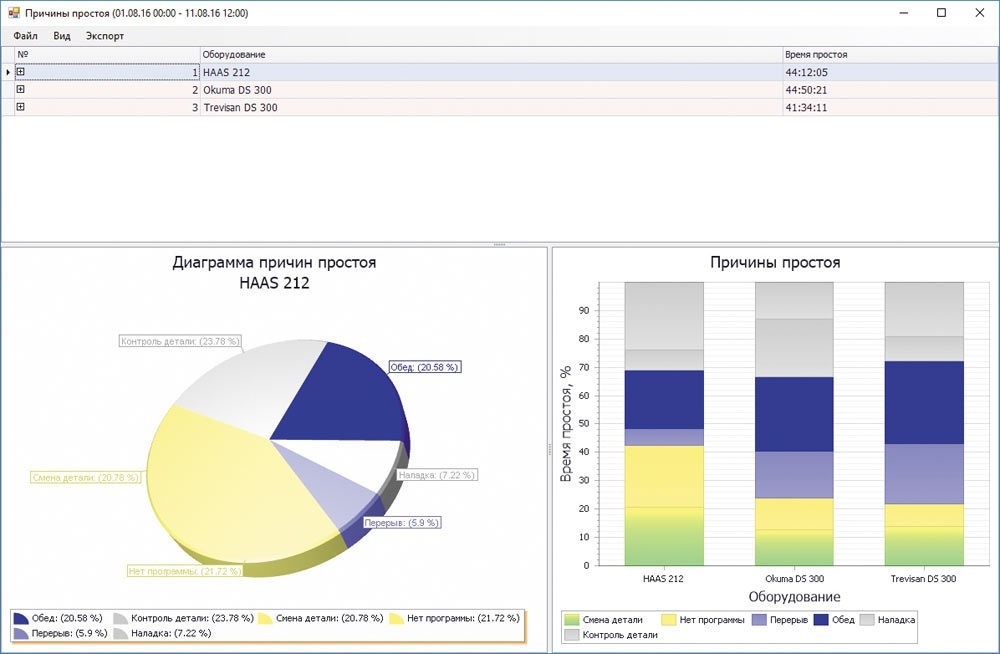Click the dark blue Обед pie slice
Screen dimensions: 1000x654
click(348, 399)
